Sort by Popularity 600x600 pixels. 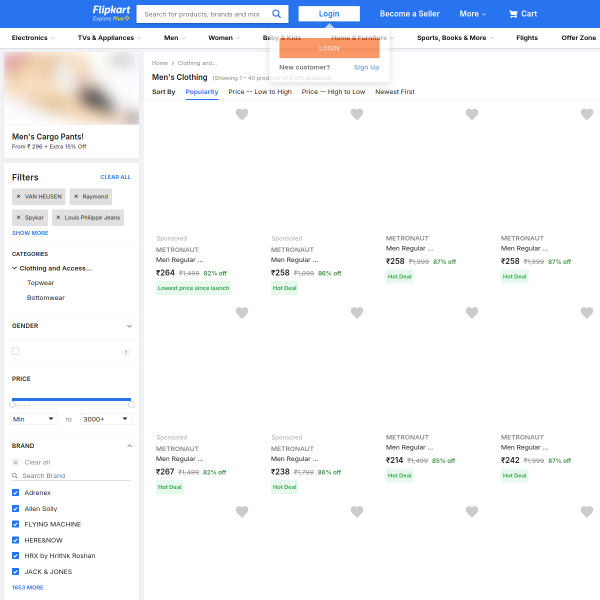202,92
